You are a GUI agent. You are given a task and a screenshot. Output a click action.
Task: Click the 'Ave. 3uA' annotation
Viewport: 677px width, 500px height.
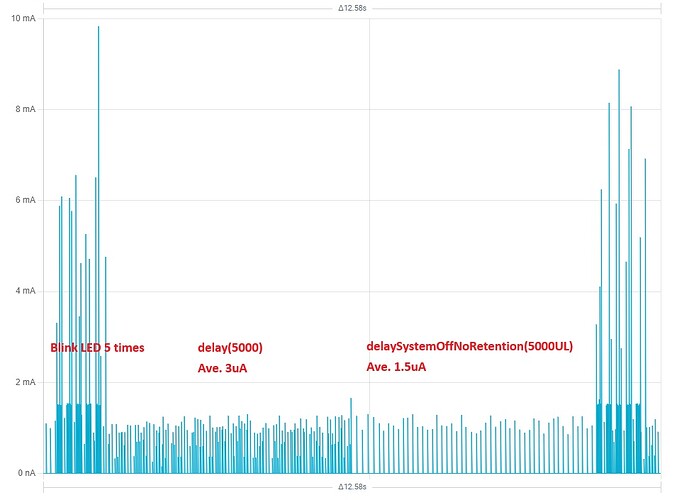pos(222,367)
